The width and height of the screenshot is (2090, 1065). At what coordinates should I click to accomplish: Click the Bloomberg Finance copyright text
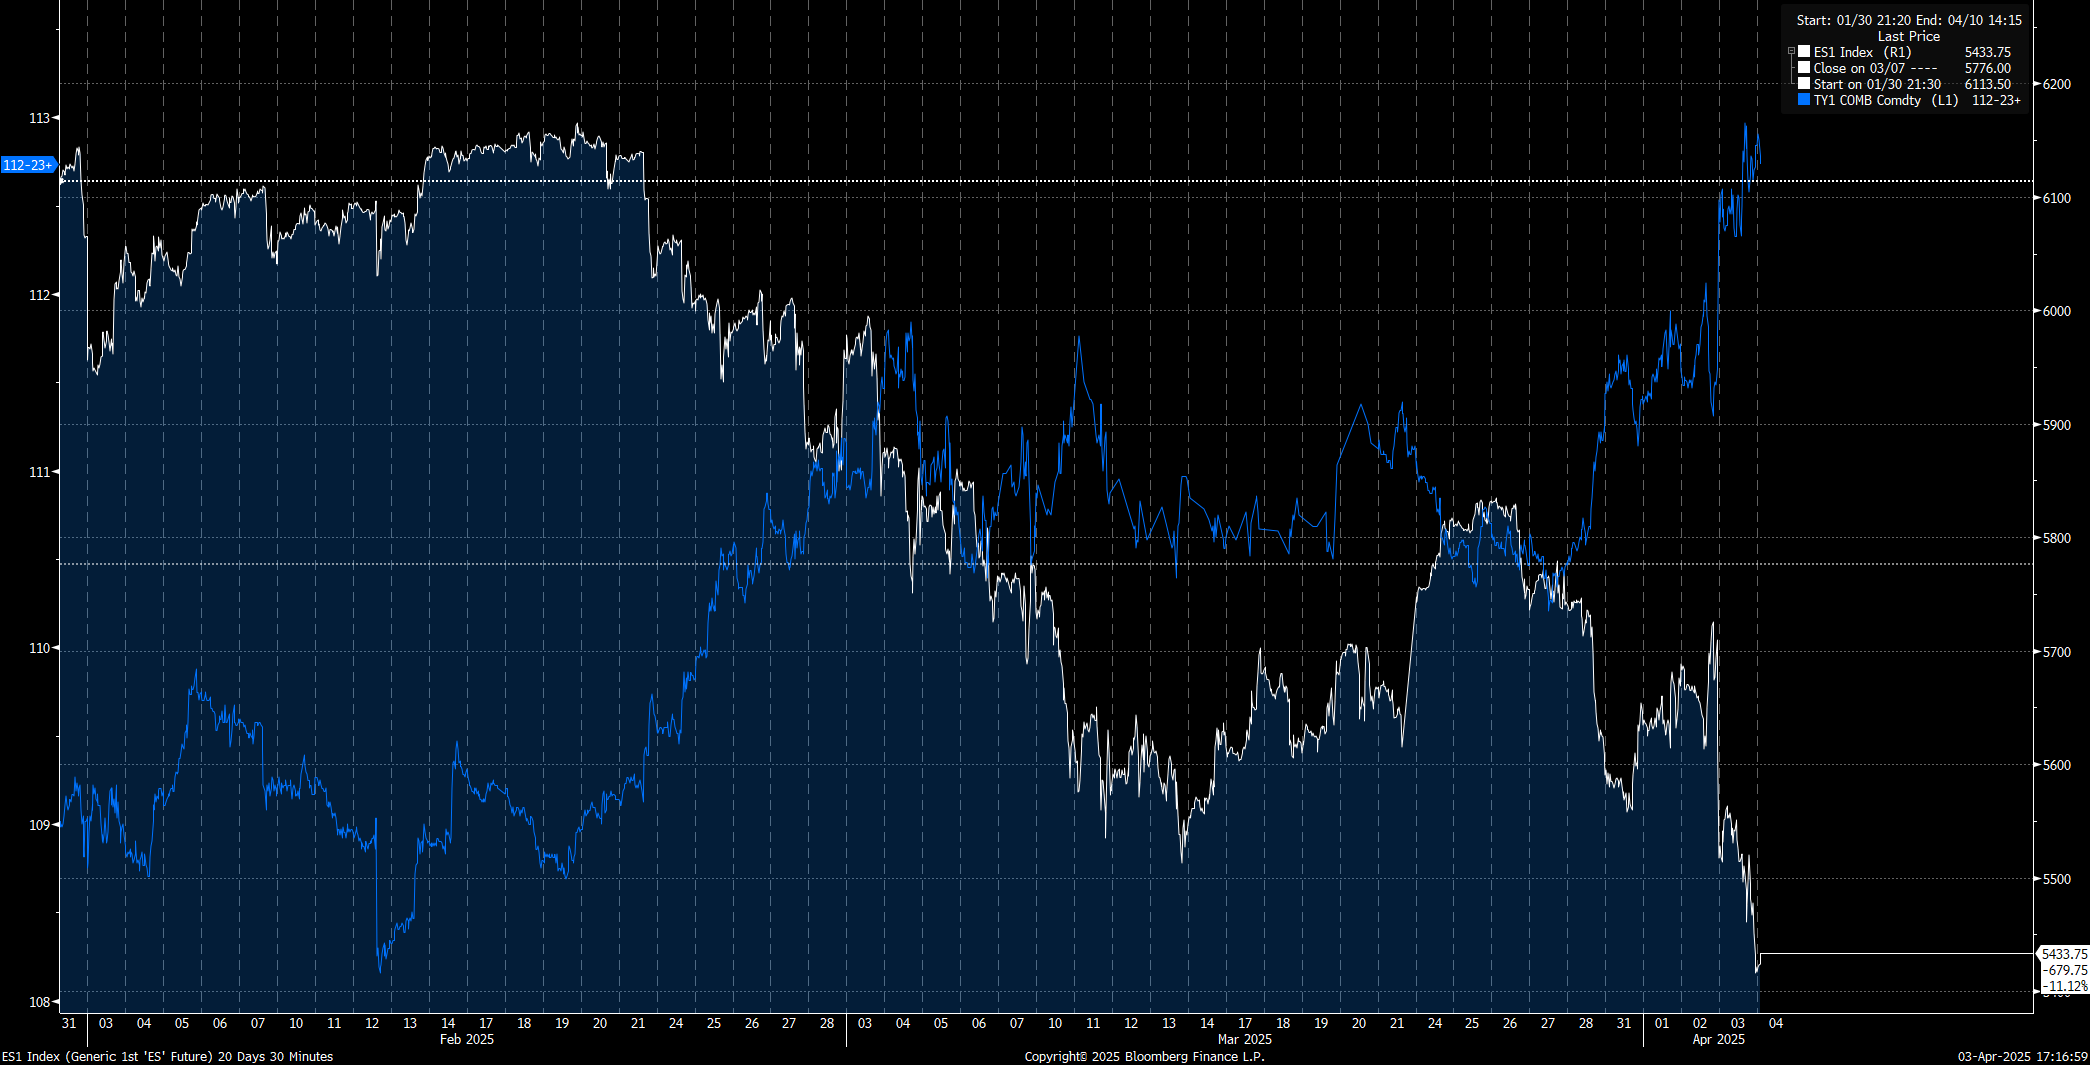tap(1144, 1056)
